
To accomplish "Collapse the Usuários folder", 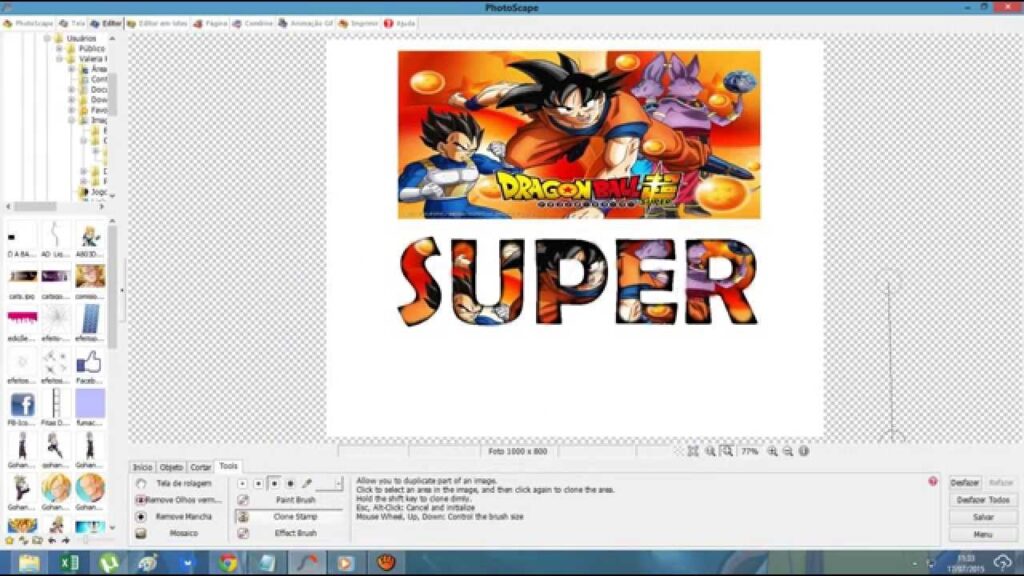I will tap(47, 39).
